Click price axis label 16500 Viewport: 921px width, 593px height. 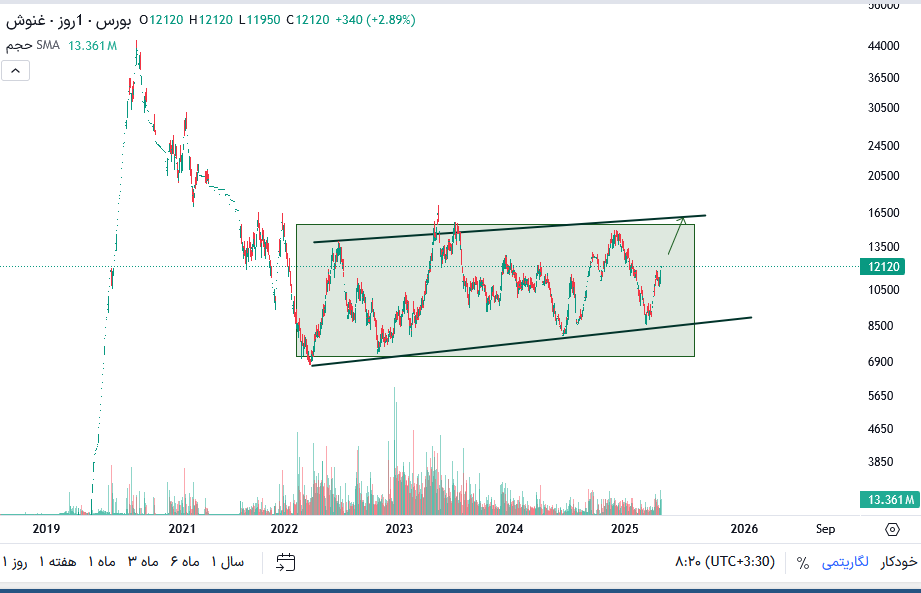pyautogui.click(x=883, y=213)
